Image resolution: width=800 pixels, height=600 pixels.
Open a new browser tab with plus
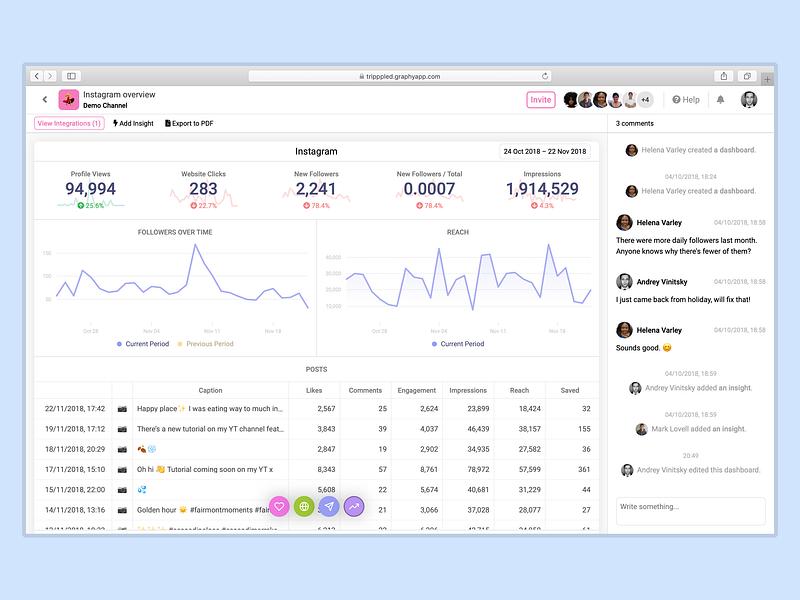click(767, 79)
